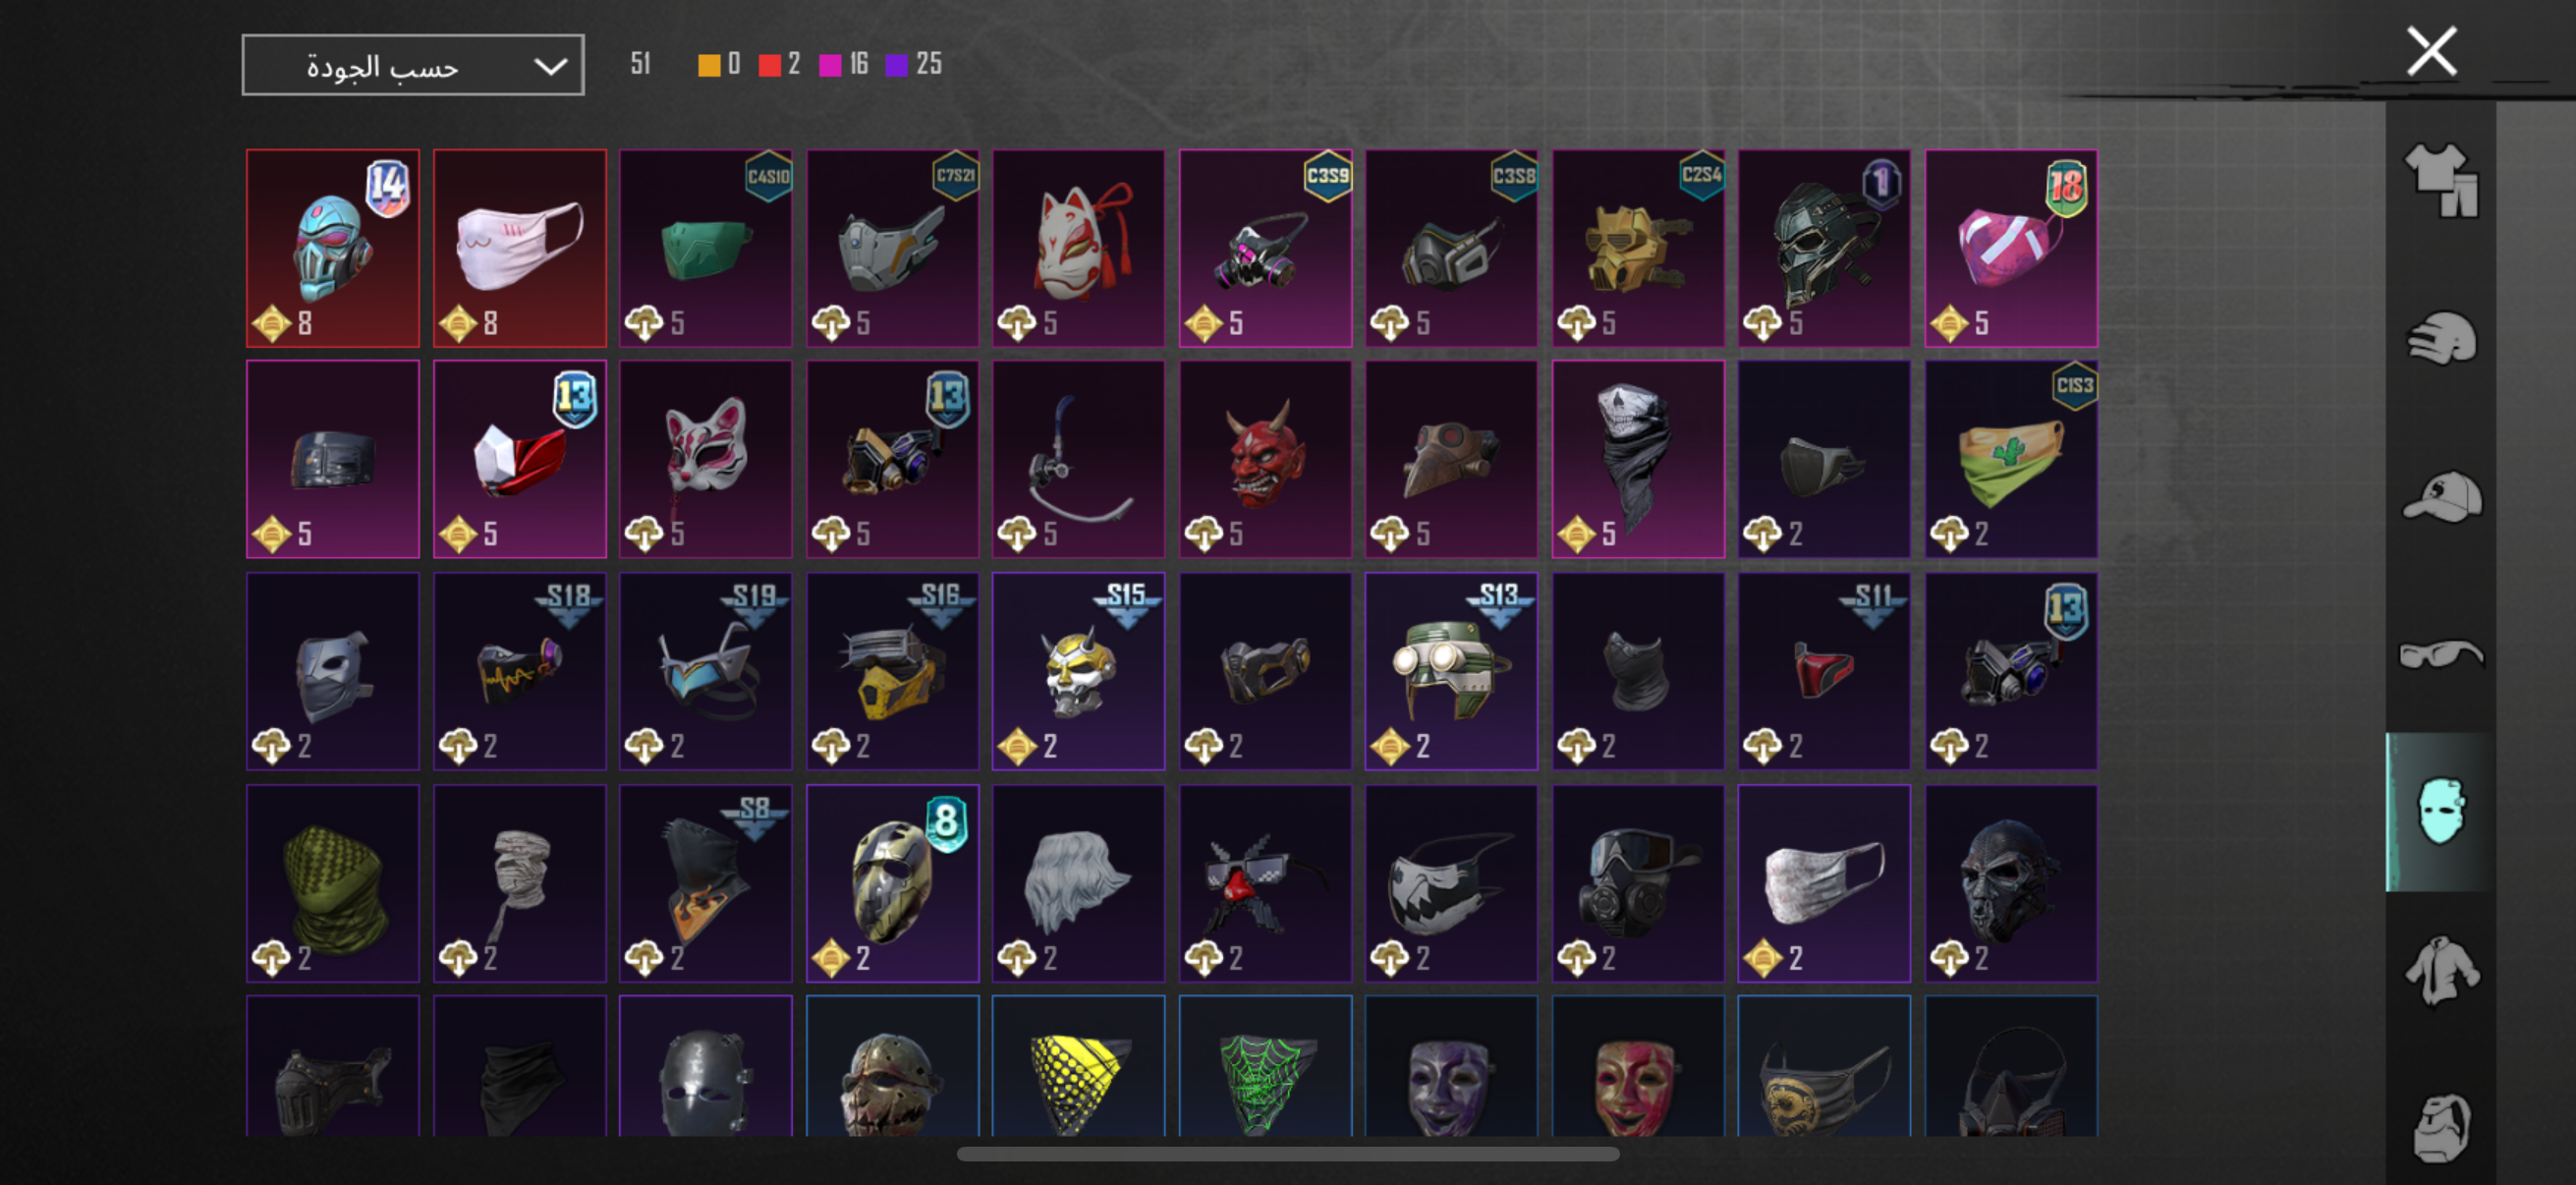Select the face mask category tab
The height and width of the screenshot is (1185, 2576).
point(2441,812)
